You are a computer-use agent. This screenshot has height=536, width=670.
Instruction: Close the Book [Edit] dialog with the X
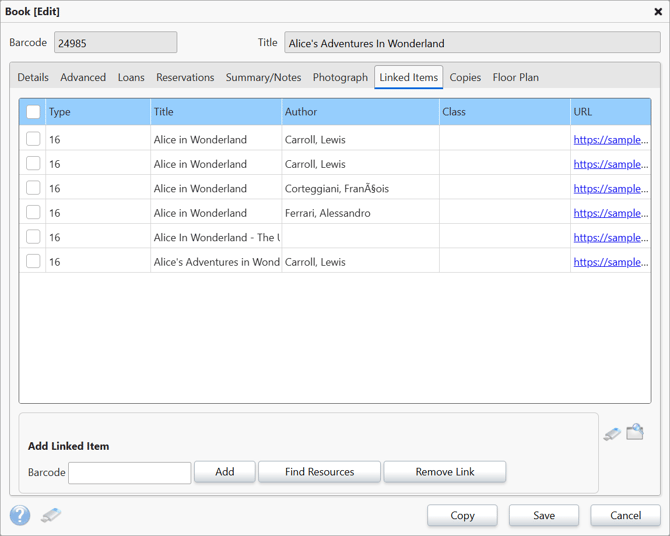click(658, 12)
